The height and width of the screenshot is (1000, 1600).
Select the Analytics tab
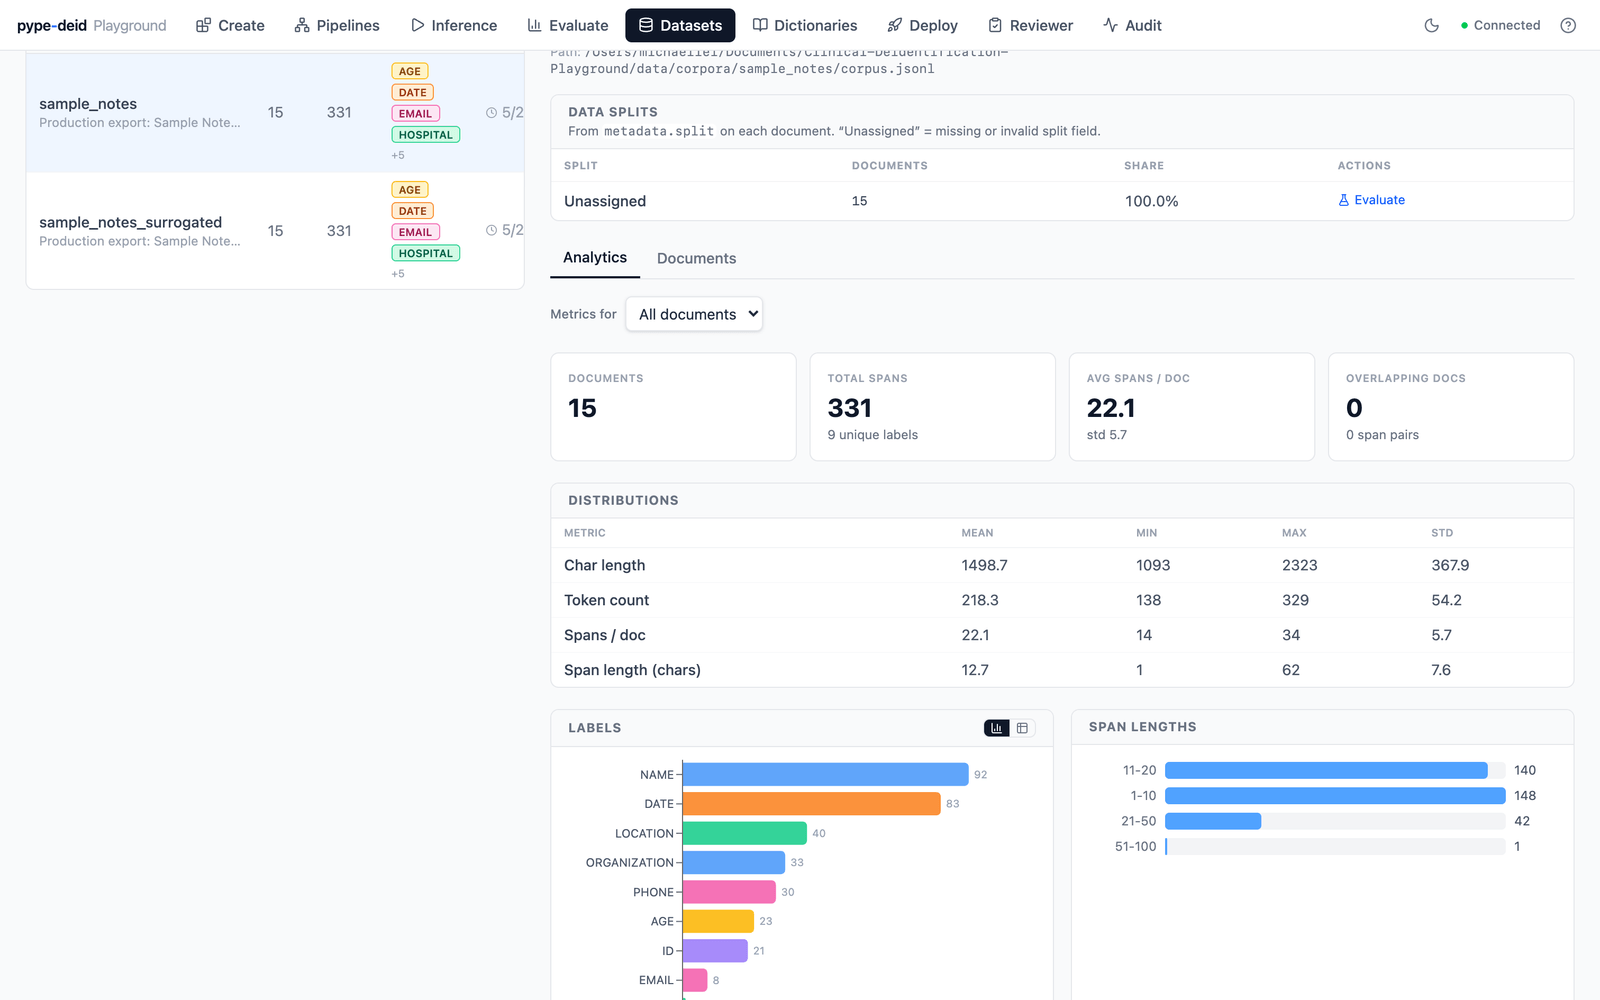[595, 257]
